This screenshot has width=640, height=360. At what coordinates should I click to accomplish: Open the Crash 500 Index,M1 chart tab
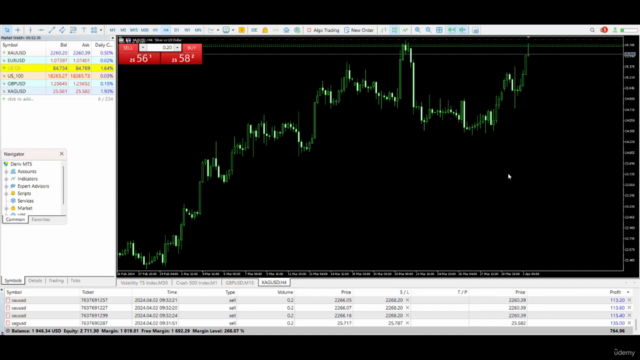coord(196,282)
